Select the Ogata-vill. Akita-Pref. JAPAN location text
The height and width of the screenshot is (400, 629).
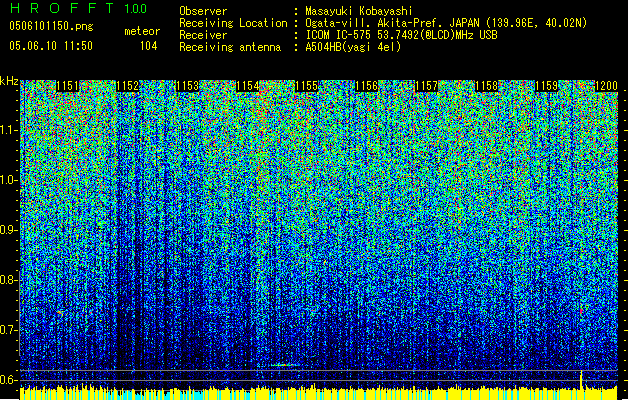point(446,23)
